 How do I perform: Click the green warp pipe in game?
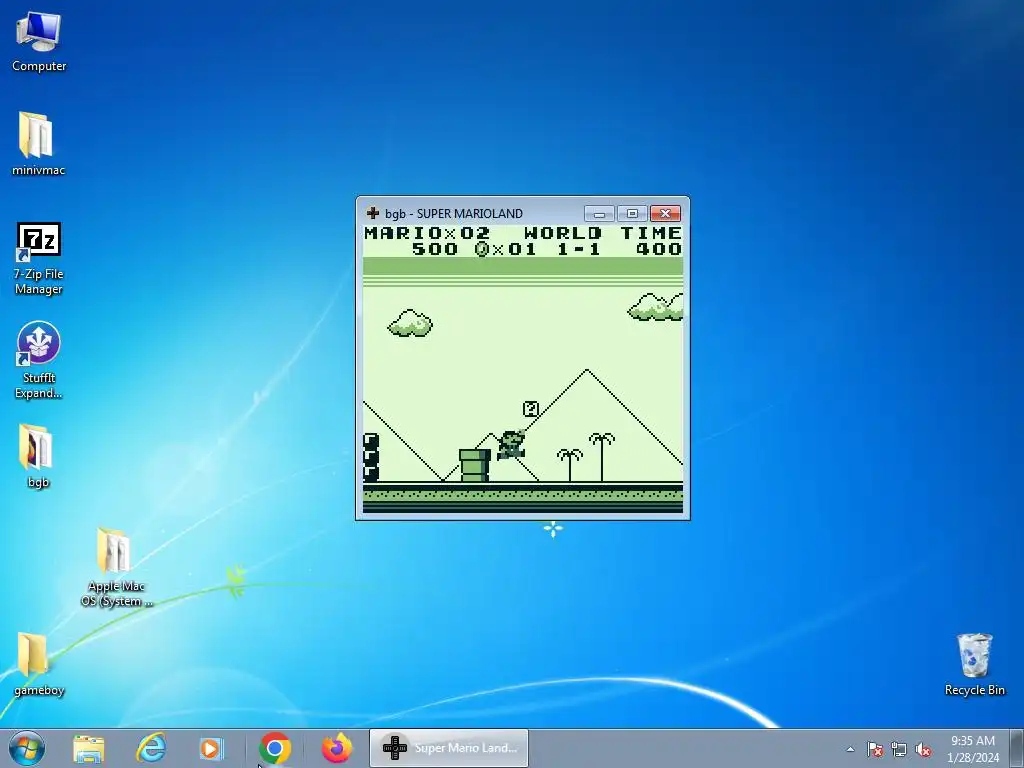[475, 465]
